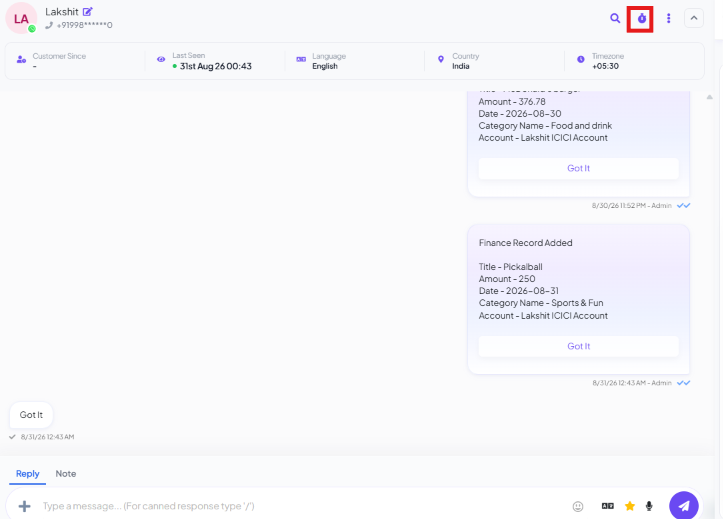Click masked phone number +91998******0
Image resolution: width=723 pixels, height=519 pixels.
pos(84,25)
